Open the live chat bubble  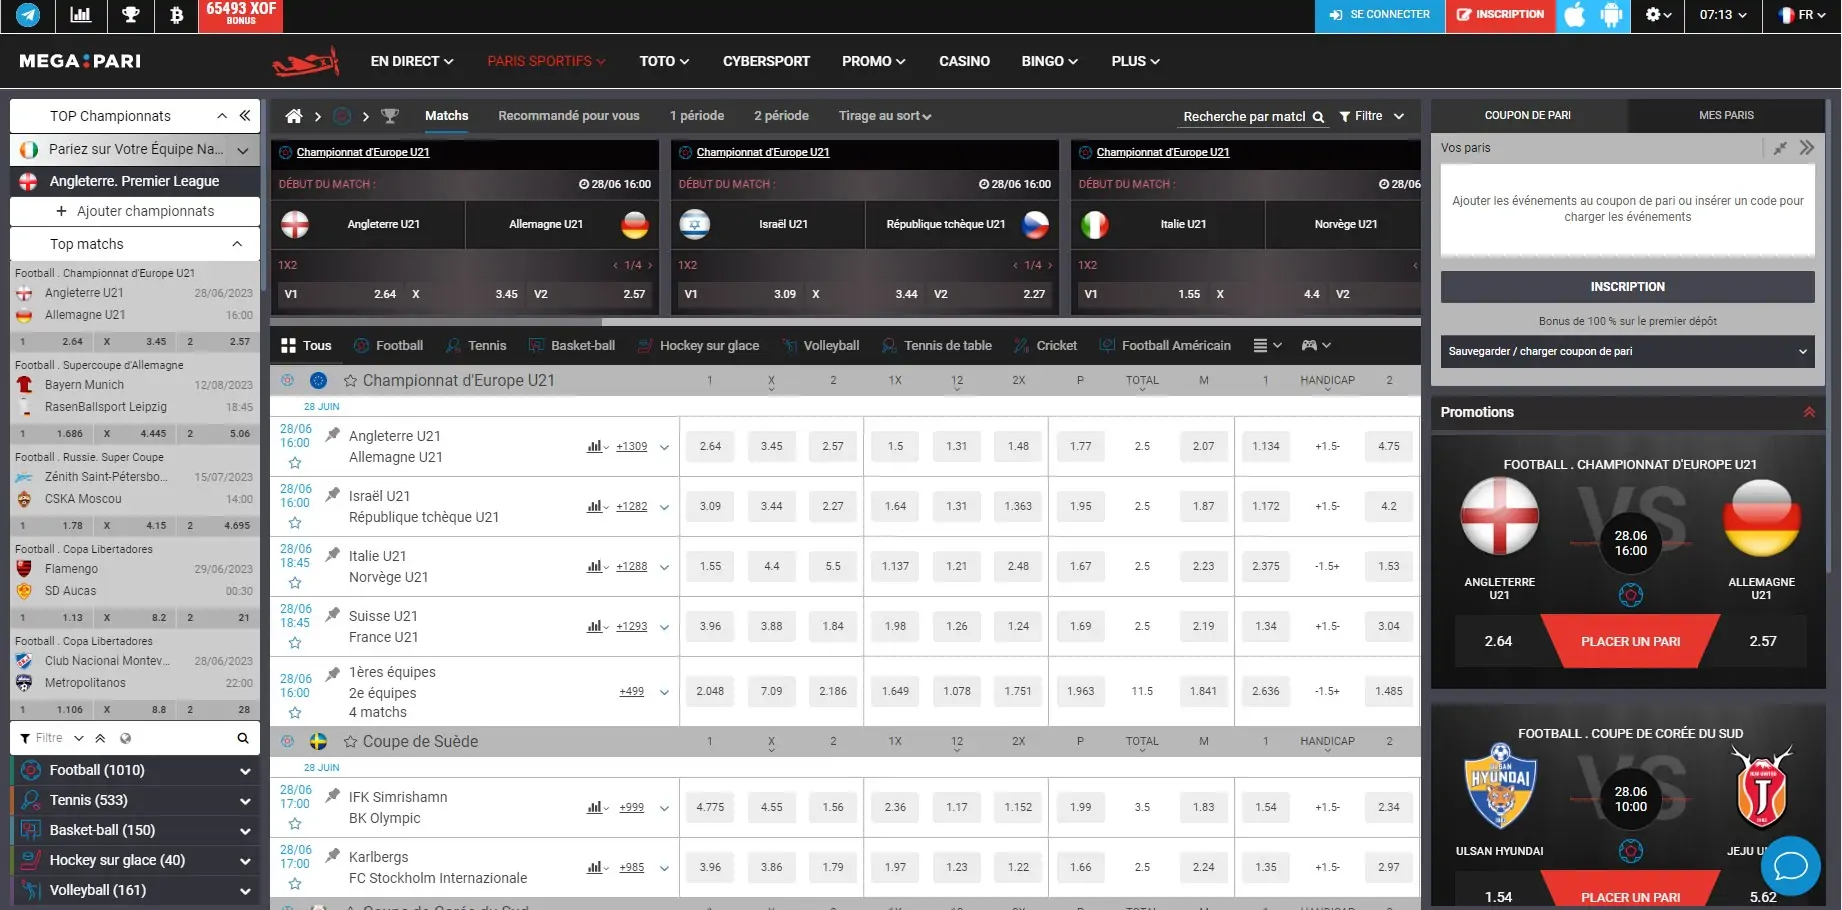[x=1789, y=865]
